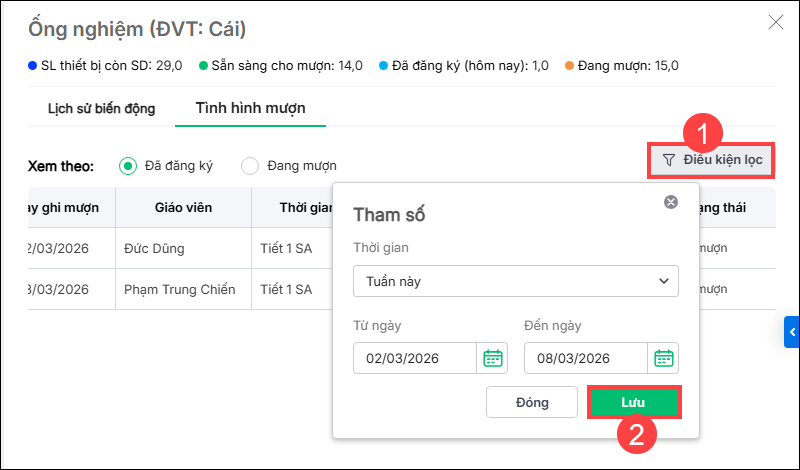Screen dimensions: 800x470
Task: Close the Ống nghiệm dialog
Action: [774, 22]
